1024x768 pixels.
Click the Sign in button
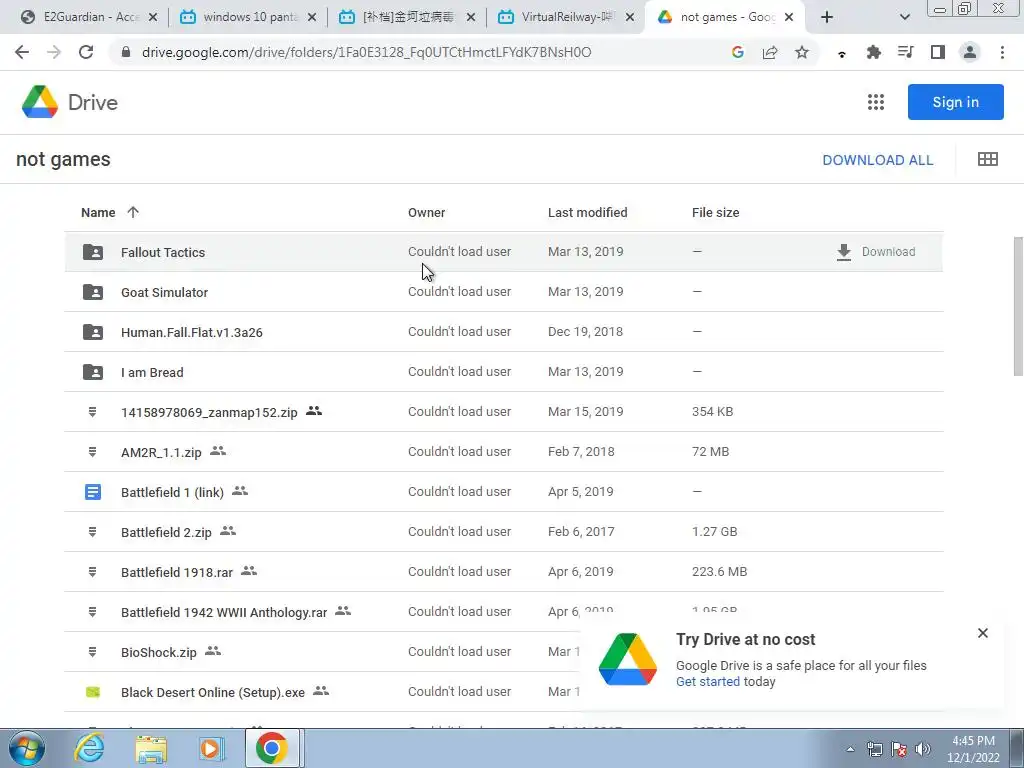tap(955, 102)
